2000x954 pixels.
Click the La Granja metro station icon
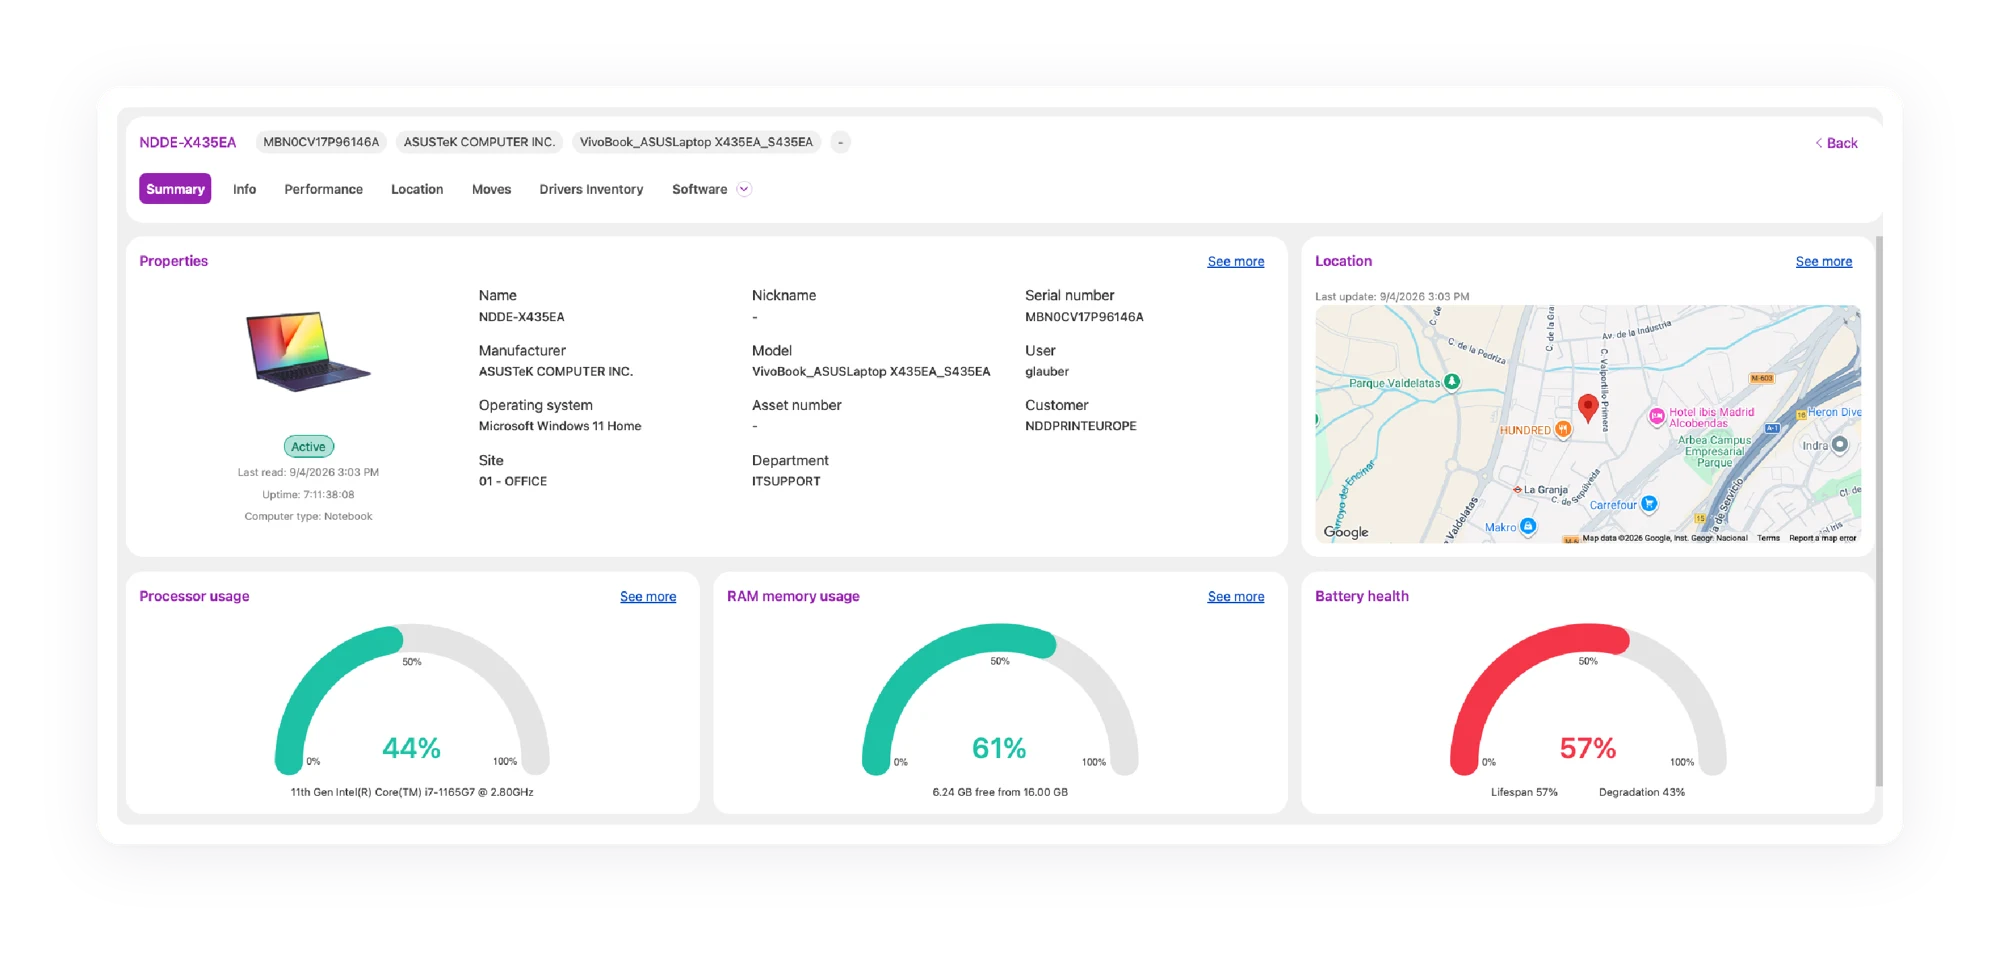1517,490
